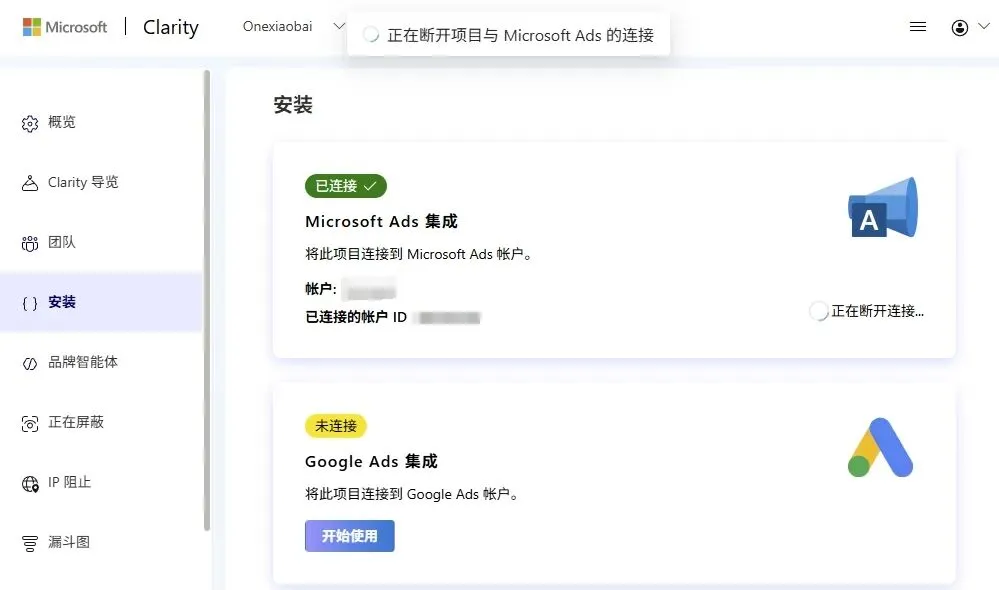Click the 团队 people icon
This screenshot has height=590, width=999.
point(30,243)
